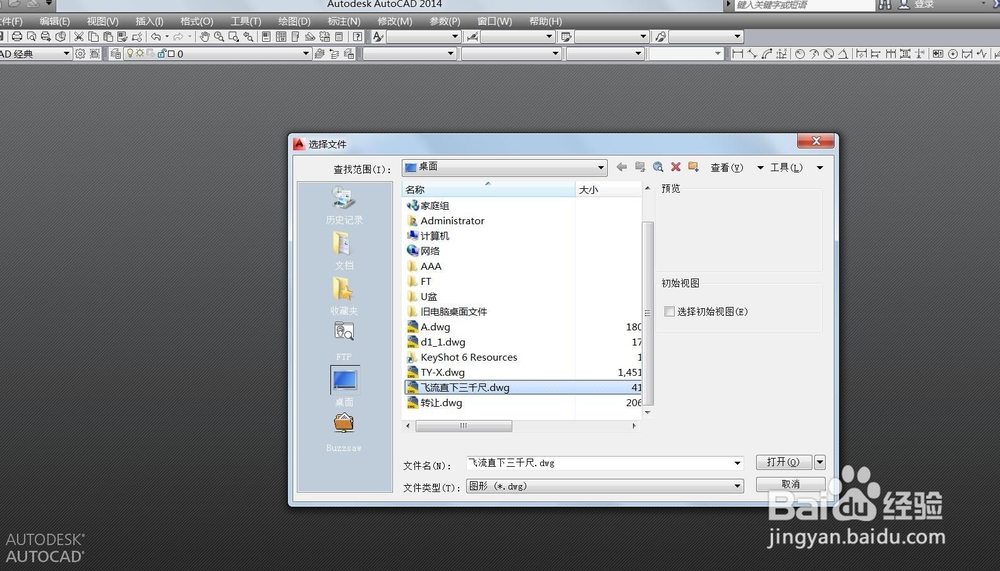
Task: Expand the text style dropdown
Action: (455, 37)
